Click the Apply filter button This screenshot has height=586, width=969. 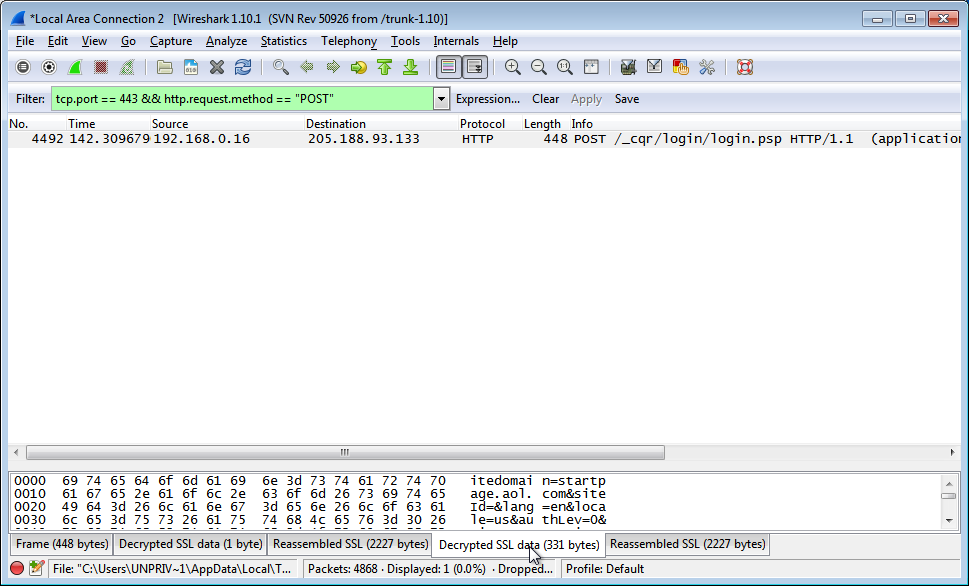point(586,99)
